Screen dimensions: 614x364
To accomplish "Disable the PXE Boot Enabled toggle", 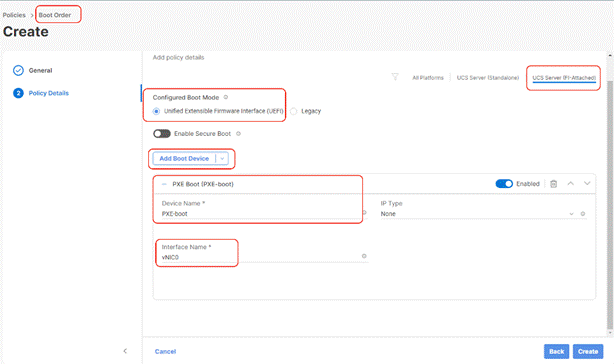I will click(504, 184).
